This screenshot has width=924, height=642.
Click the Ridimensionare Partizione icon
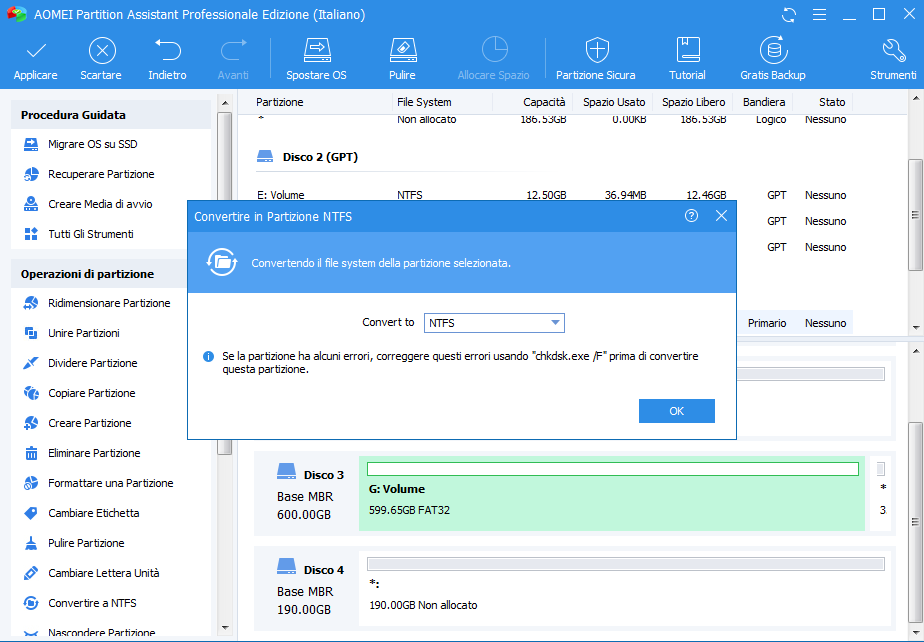pyautogui.click(x=31, y=303)
